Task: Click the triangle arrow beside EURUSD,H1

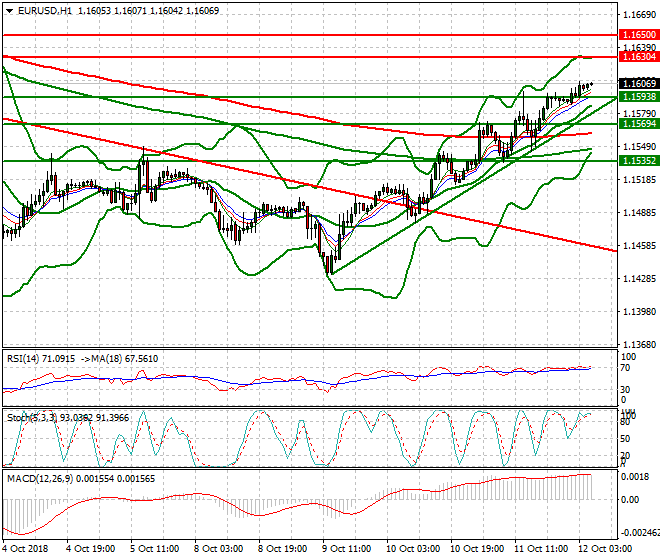Action: (10, 11)
